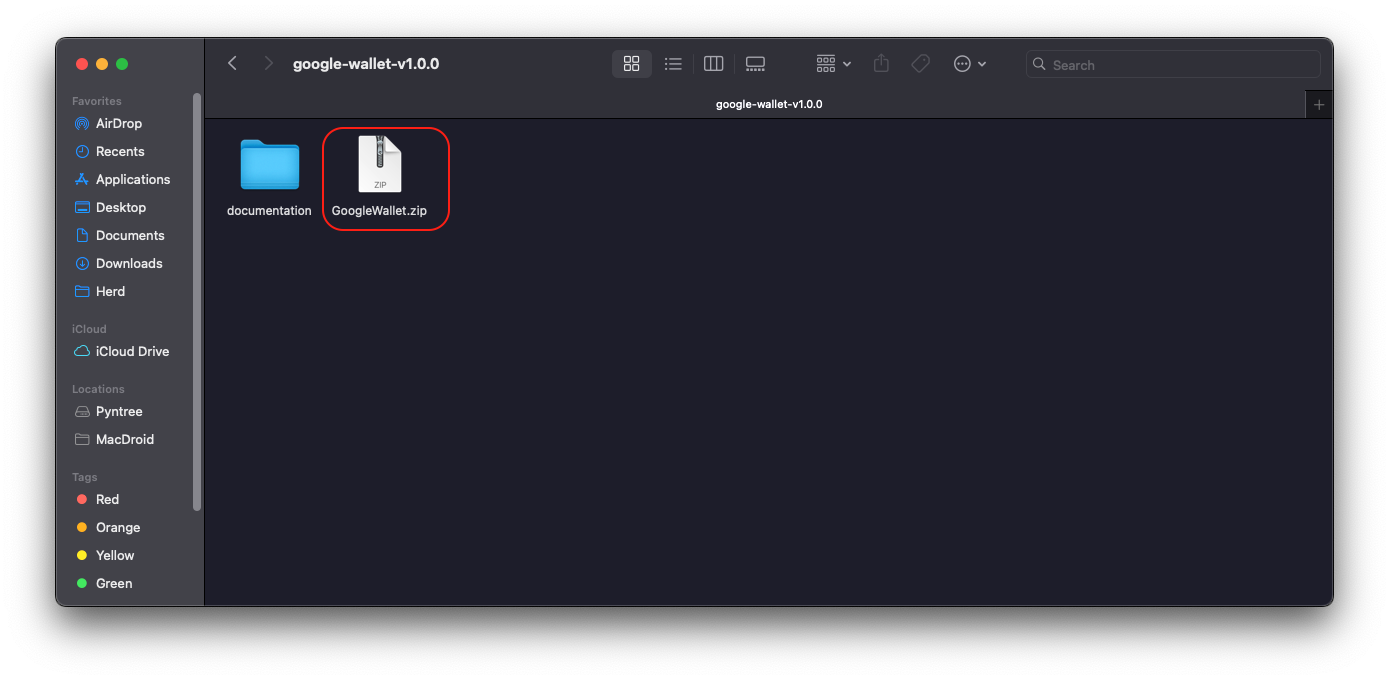Click the Search input field
This screenshot has width=1389, height=680.
click(x=1180, y=65)
